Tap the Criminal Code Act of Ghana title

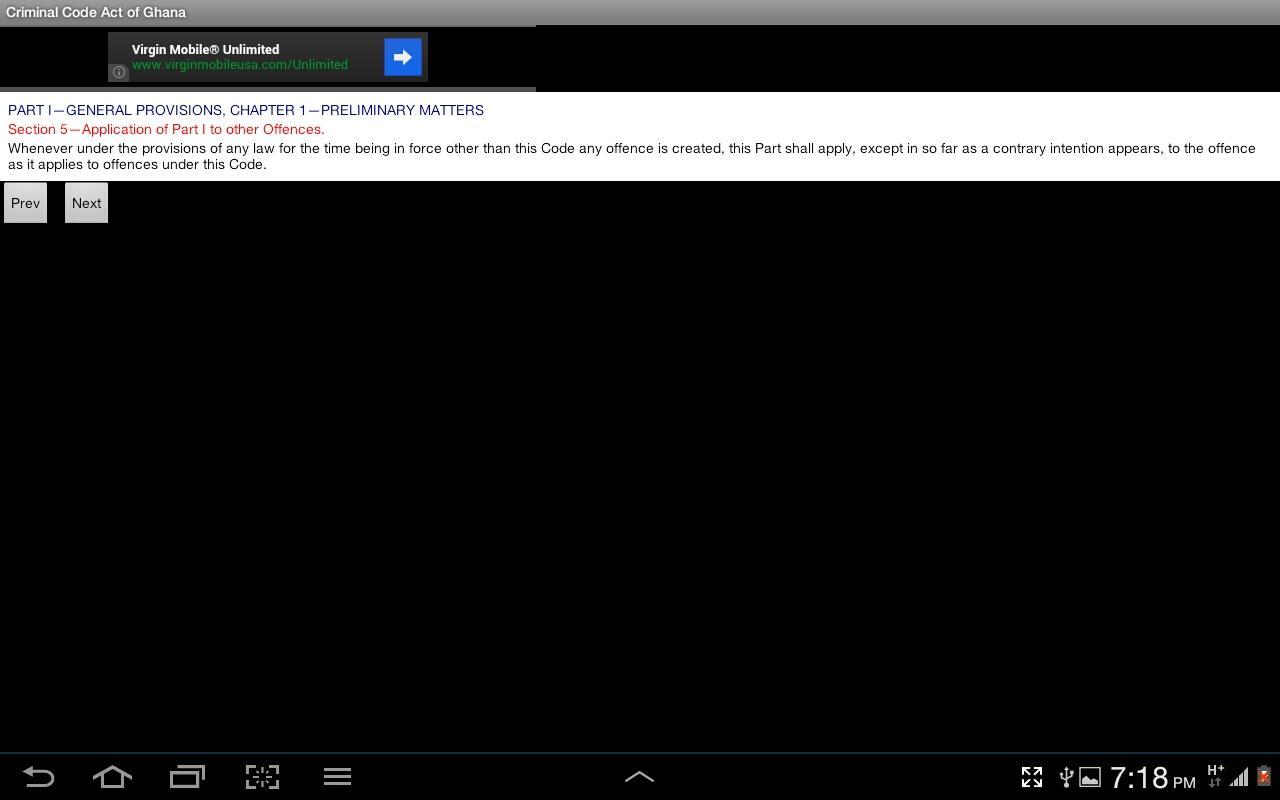pos(96,12)
